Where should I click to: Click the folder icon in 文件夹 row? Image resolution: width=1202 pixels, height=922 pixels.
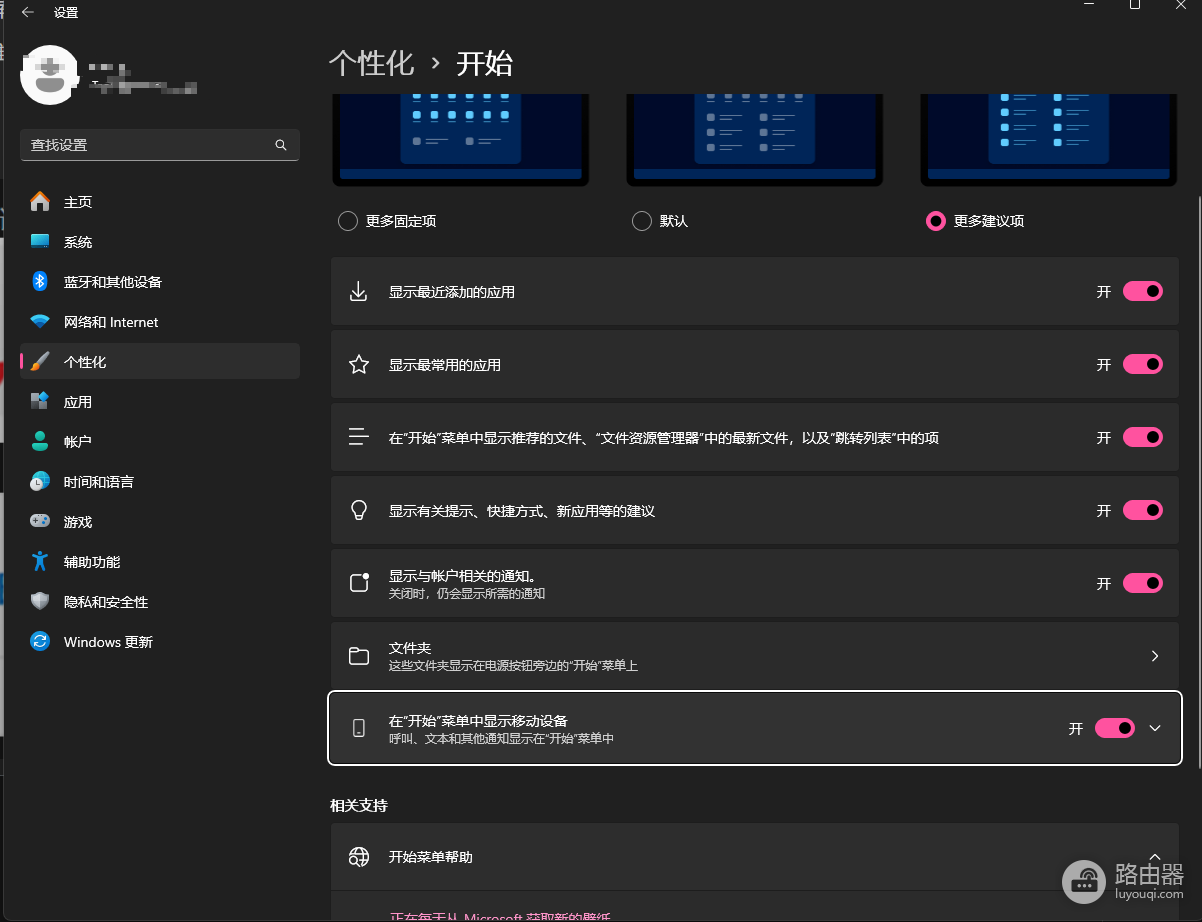click(358, 657)
